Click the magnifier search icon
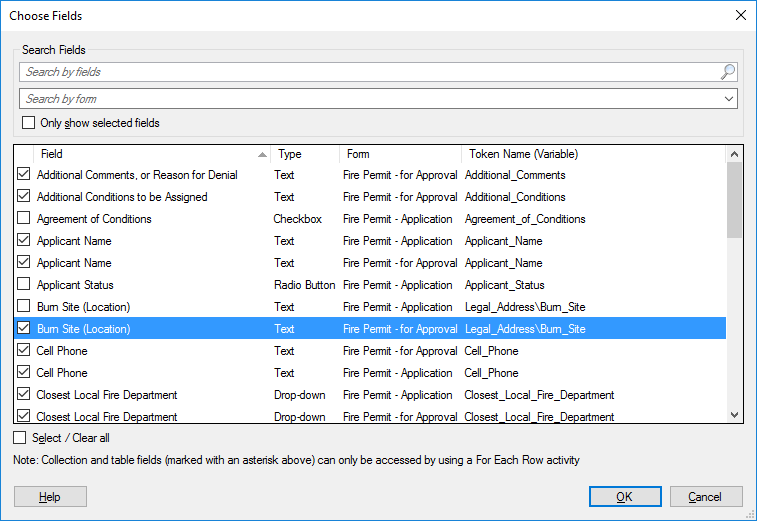The image size is (757, 521). click(728, 72)
